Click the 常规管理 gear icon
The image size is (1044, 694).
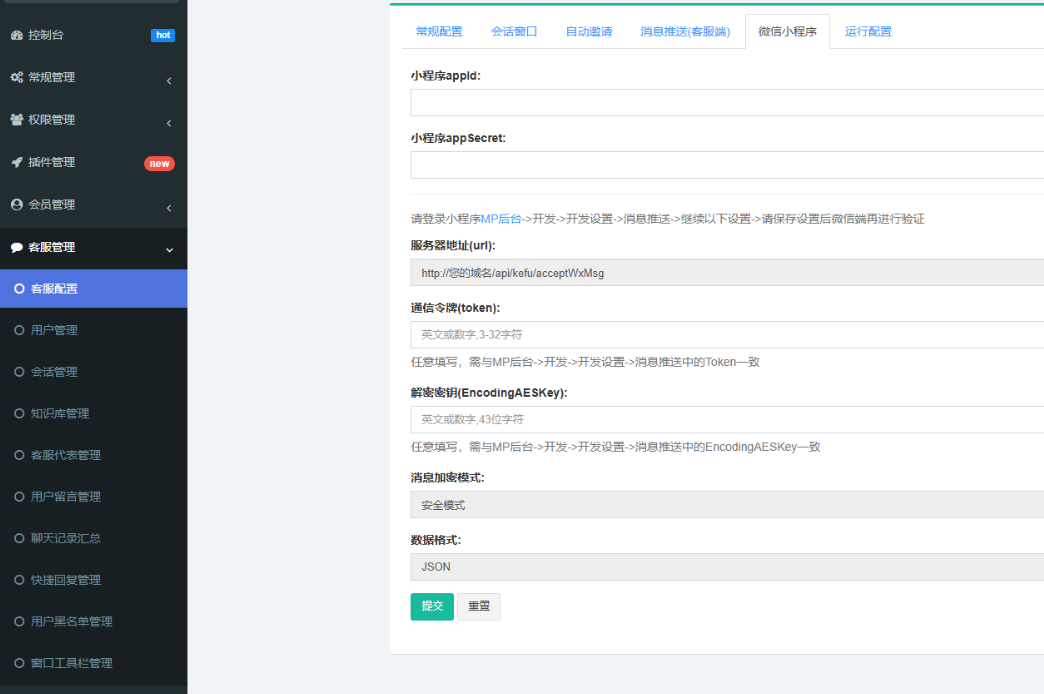(15, 77)
